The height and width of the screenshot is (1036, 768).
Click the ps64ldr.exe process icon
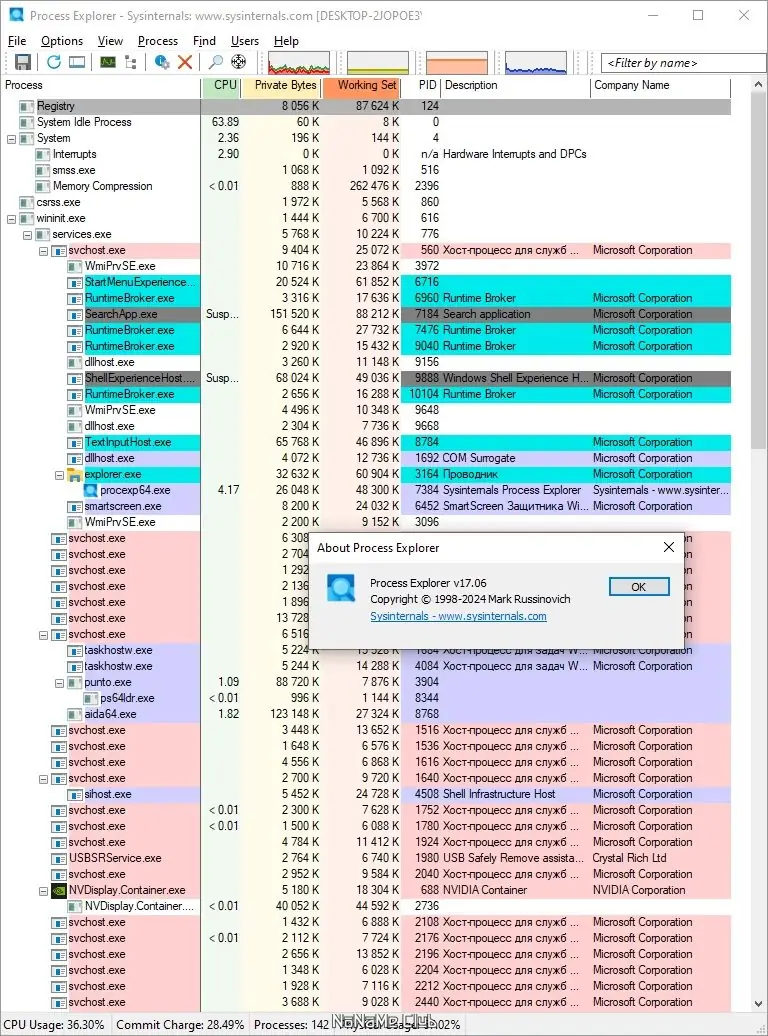coord(91,698)
